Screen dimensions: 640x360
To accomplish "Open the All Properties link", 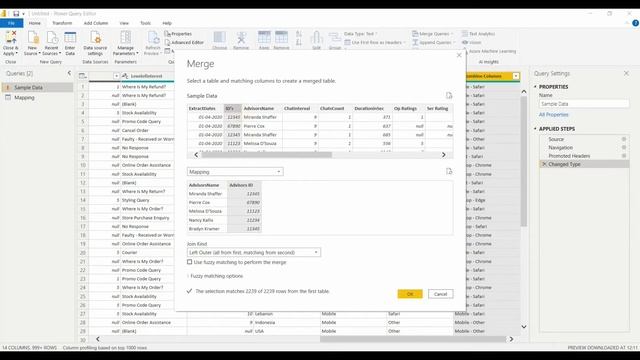I will (x=553, y=115).
